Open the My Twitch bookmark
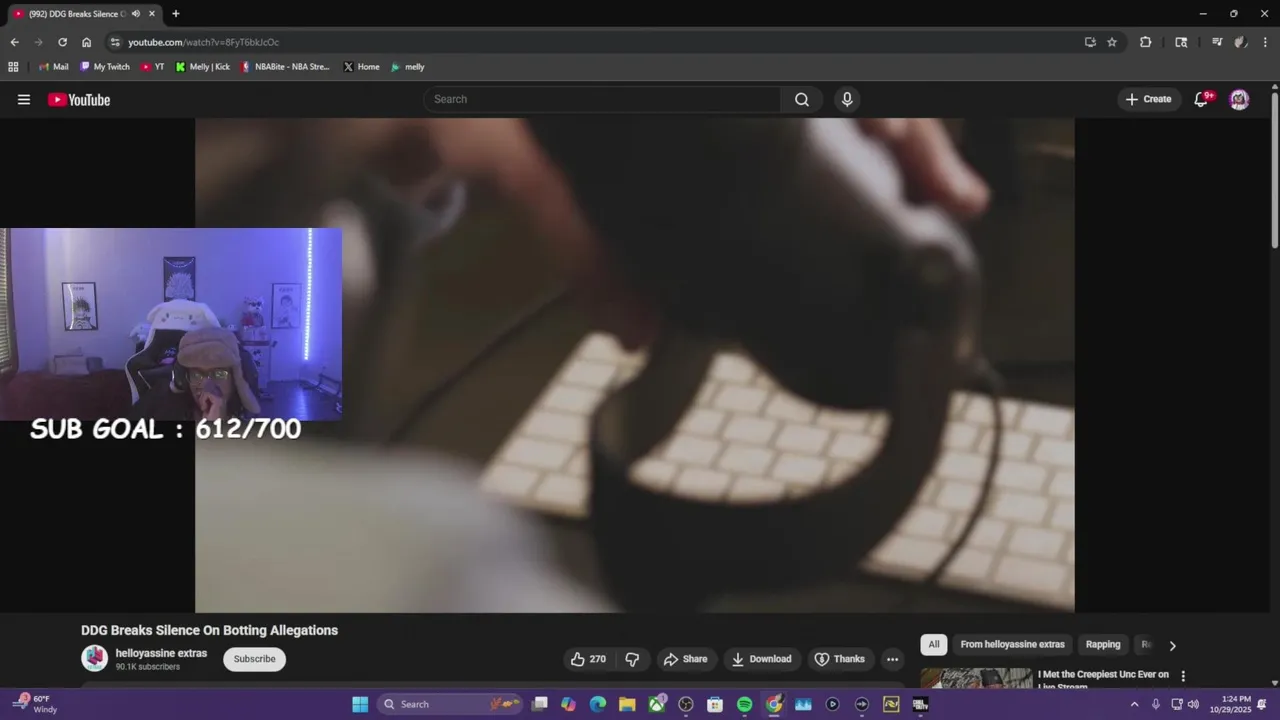 click(105, 67)
